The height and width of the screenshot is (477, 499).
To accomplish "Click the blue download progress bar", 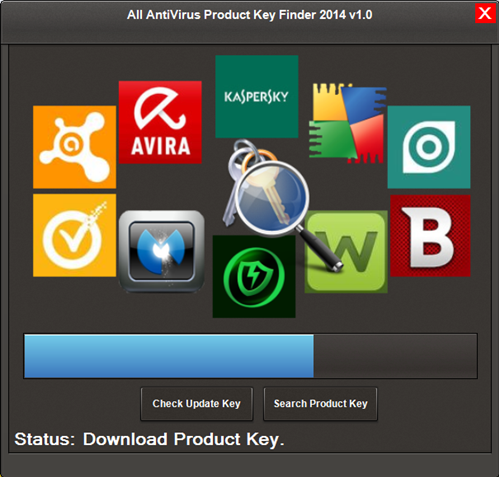I will click(250, 356).
